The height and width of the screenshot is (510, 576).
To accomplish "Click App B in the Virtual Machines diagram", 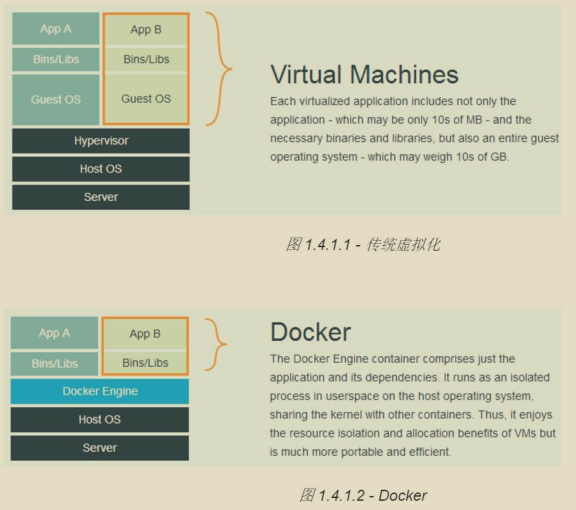I will click(146, 30).
